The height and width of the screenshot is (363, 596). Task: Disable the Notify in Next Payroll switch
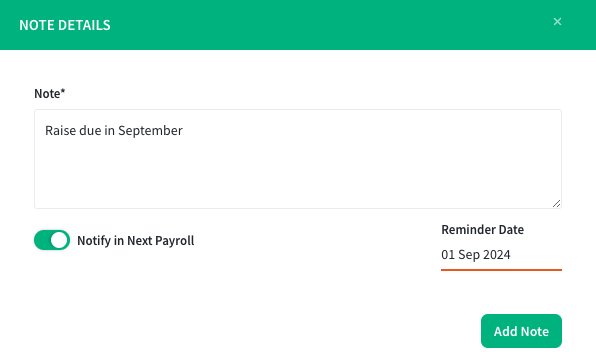pos(52,240)
